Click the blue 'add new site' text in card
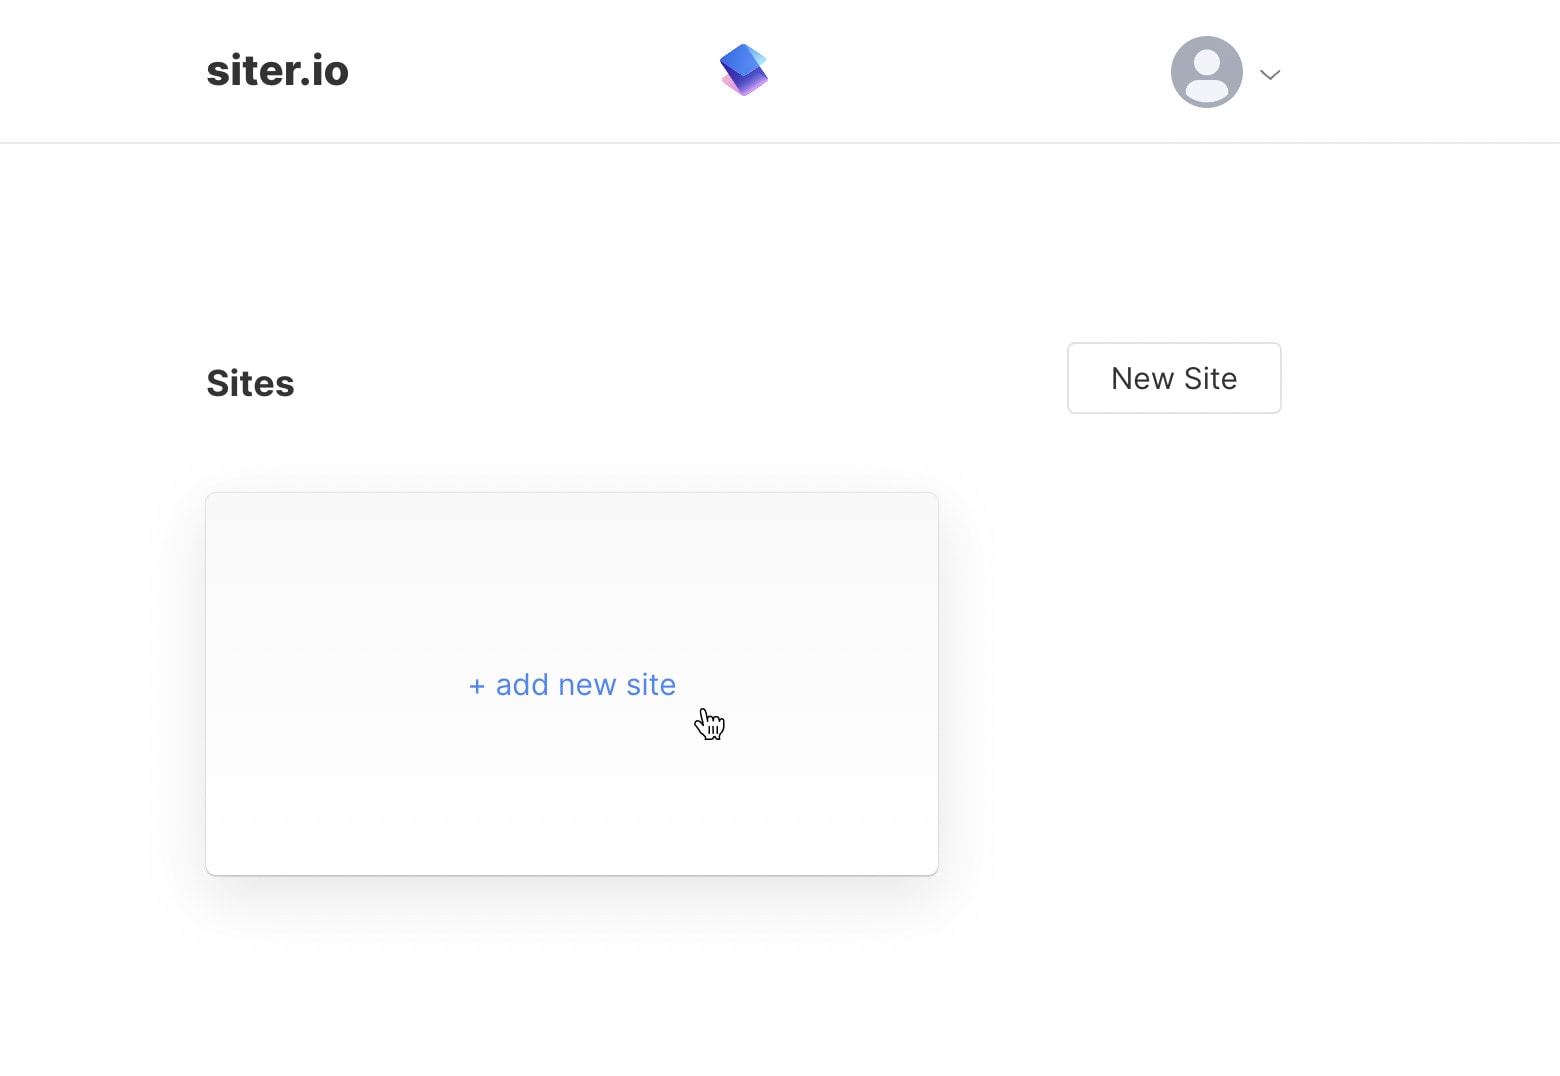Screen dimensions: 1560x1076 (x=586, y=685)
